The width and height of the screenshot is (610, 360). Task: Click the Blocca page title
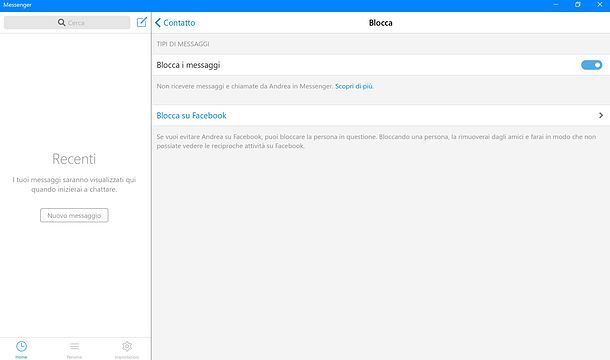[380, 23]
